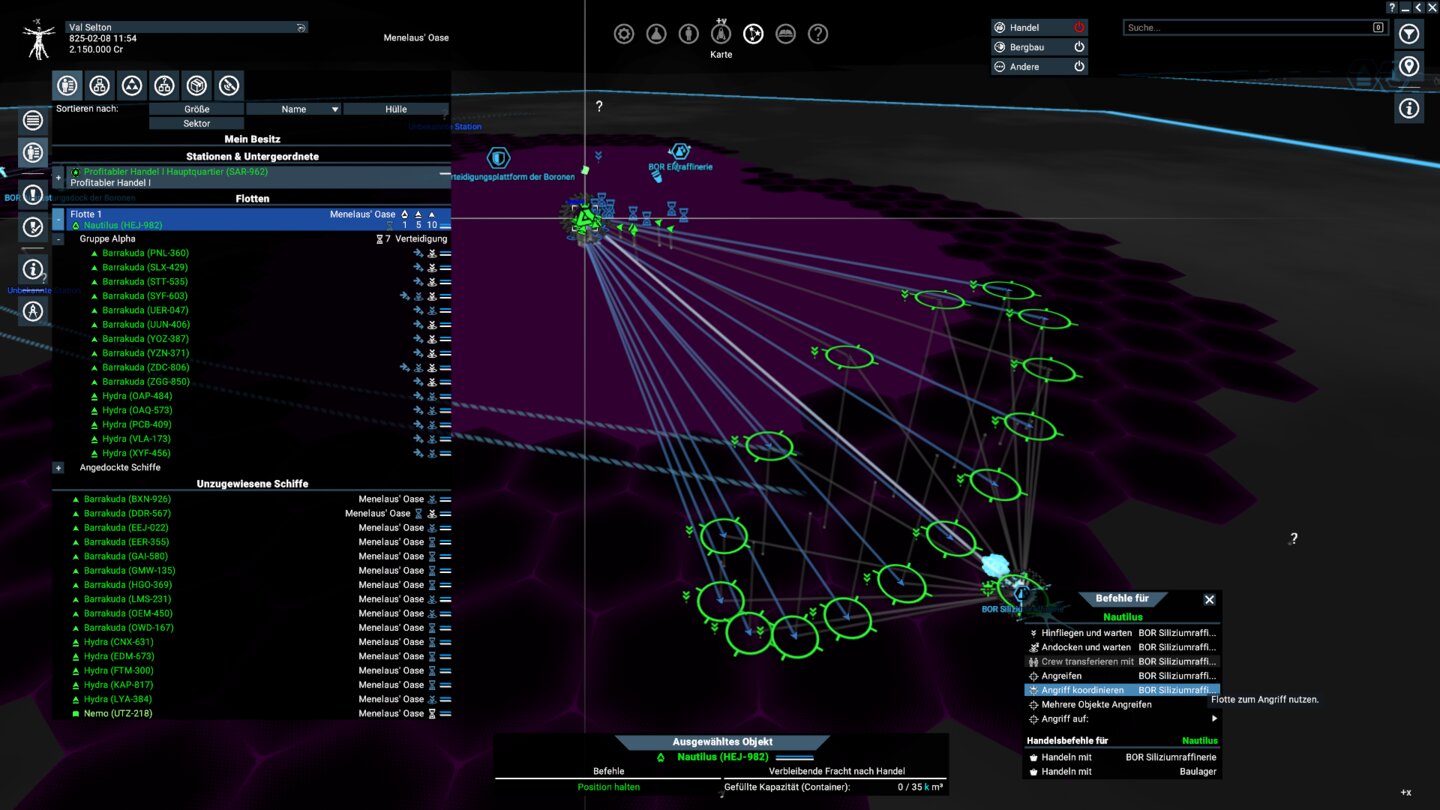Expand Profitabler Handel I Hauptquartier plus

58,177
